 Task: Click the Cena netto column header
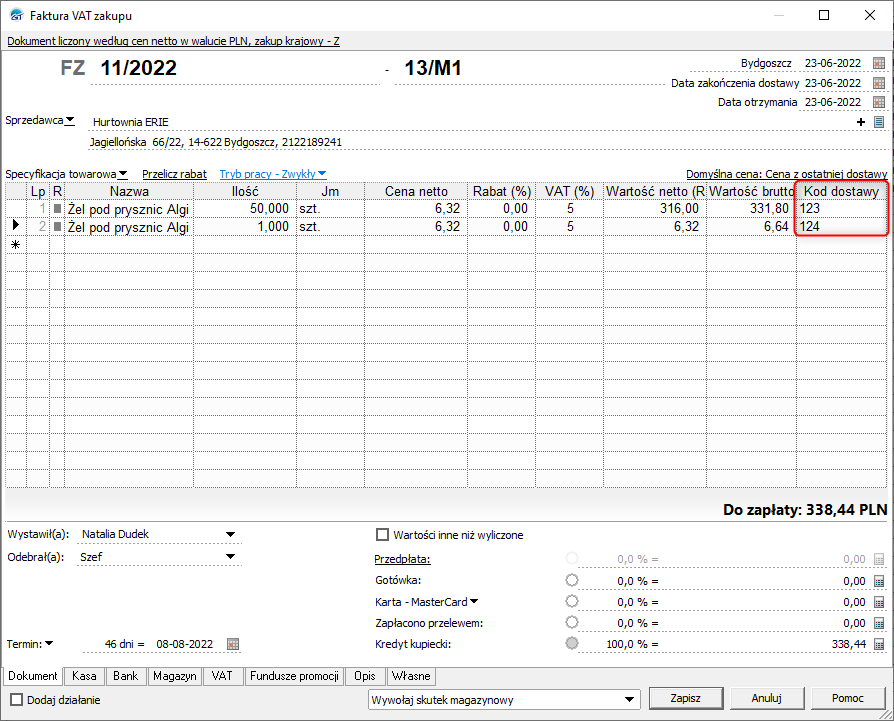pos(416,192)
